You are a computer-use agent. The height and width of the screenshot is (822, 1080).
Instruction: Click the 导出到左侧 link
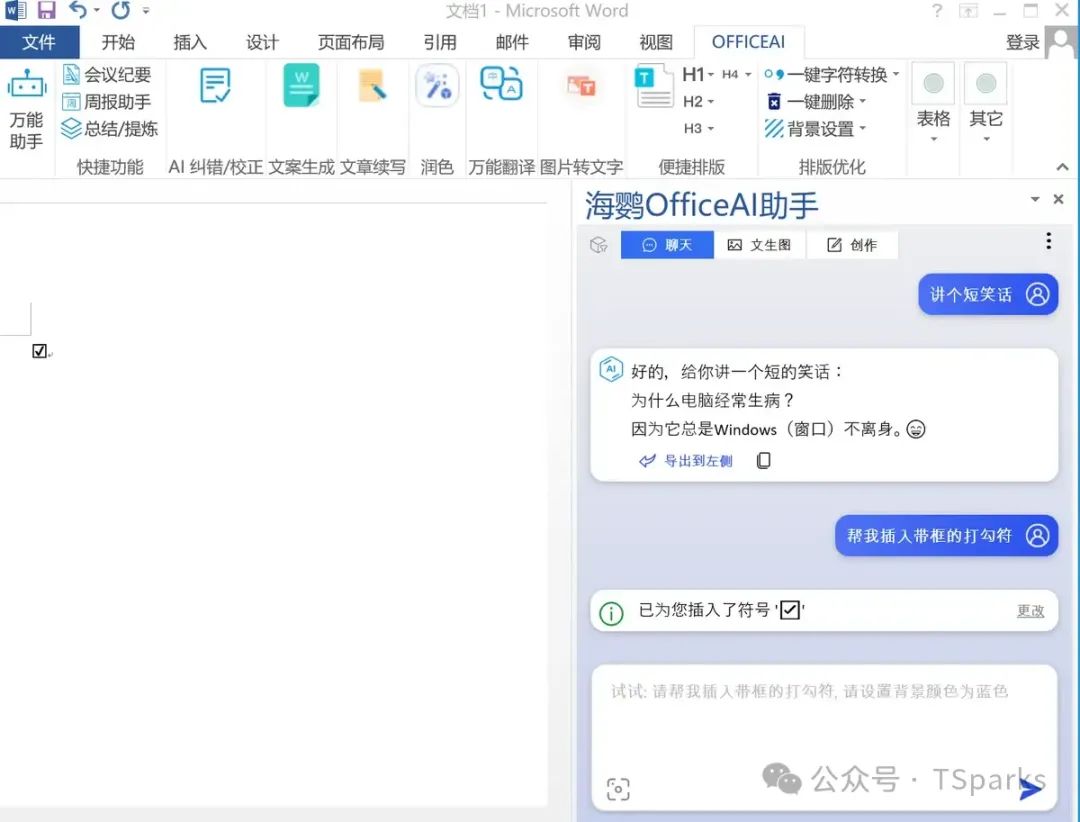[687, 460]
